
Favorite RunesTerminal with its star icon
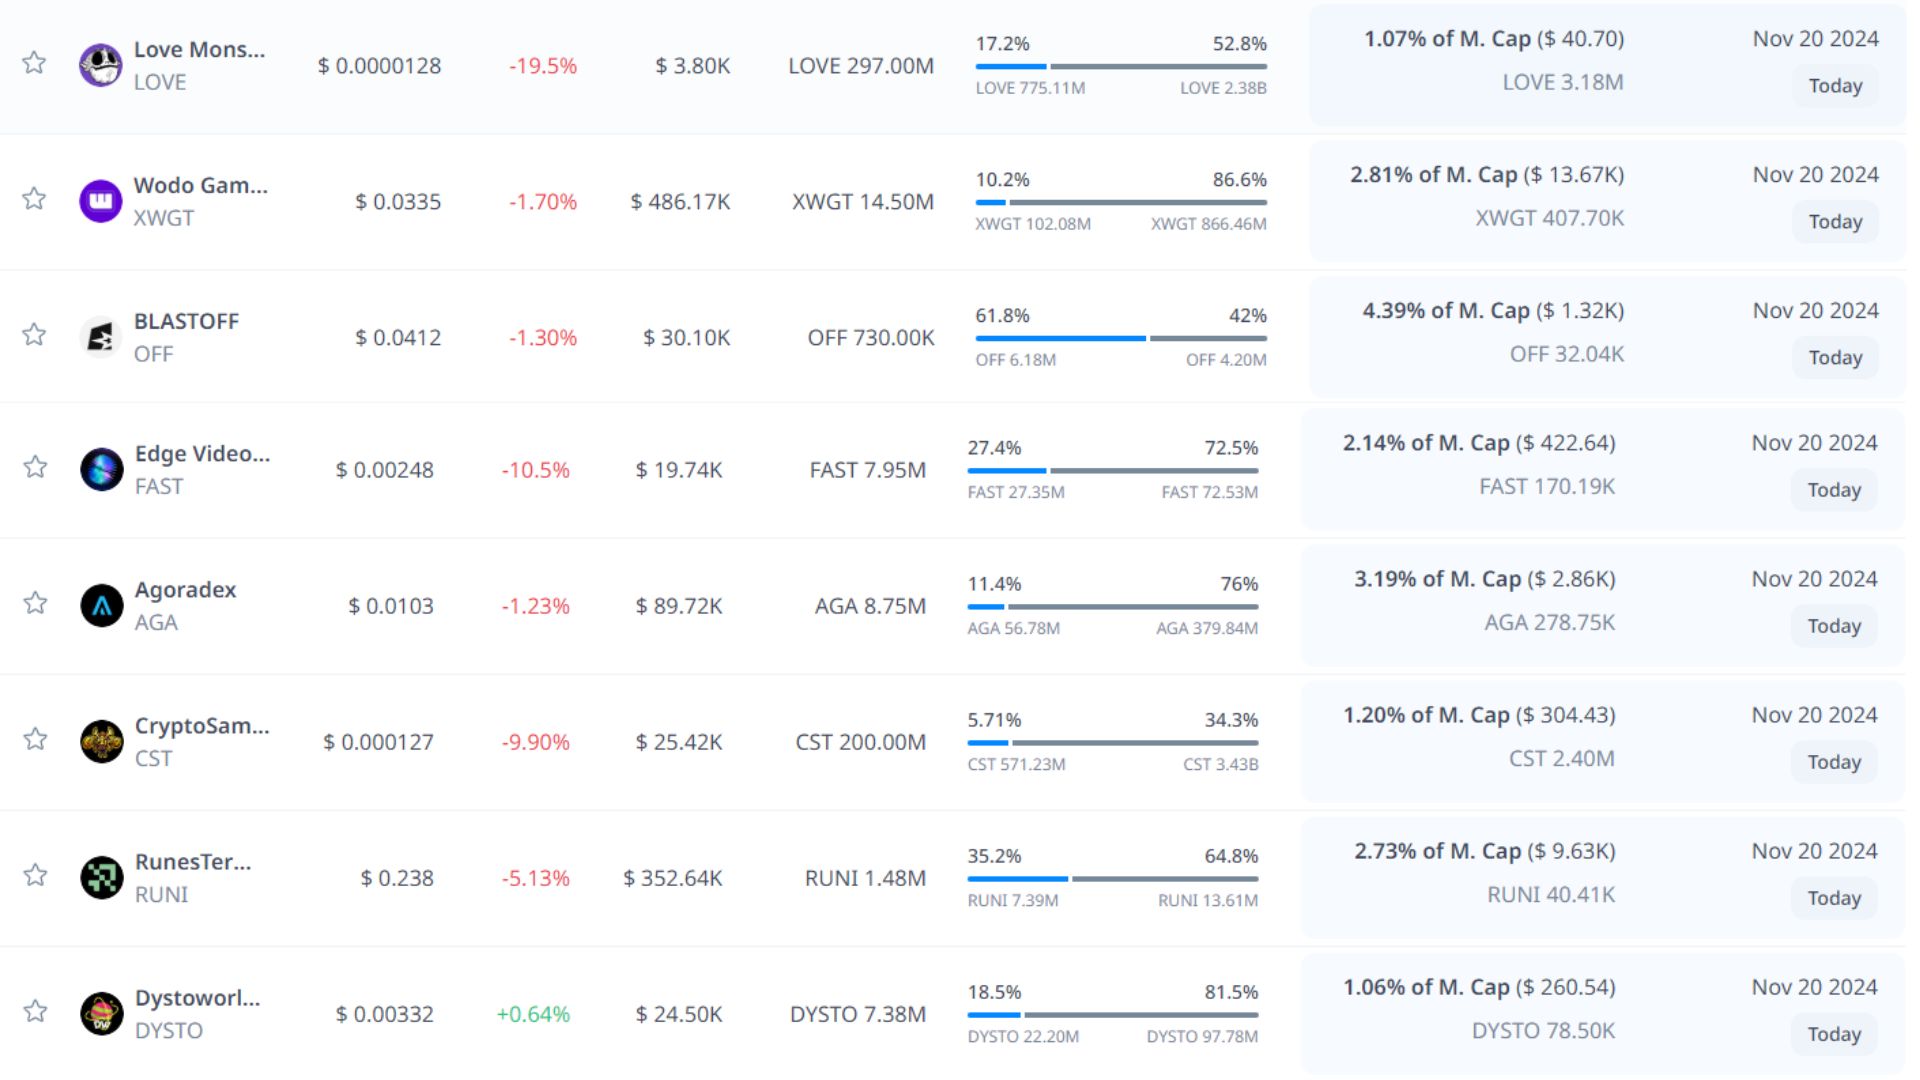click(35, 875)
